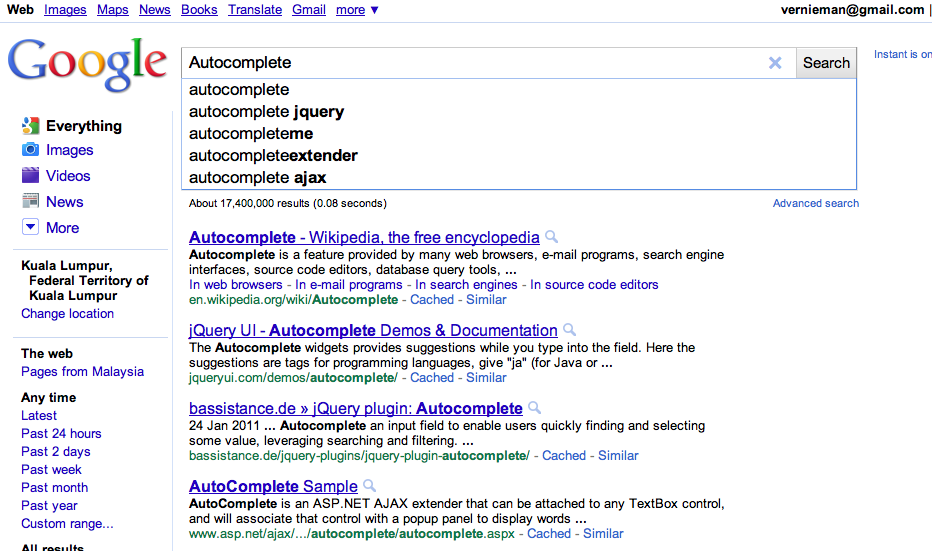The image size is (932, 551).
Task: Filter results by Past year
Action: [49, 505]
